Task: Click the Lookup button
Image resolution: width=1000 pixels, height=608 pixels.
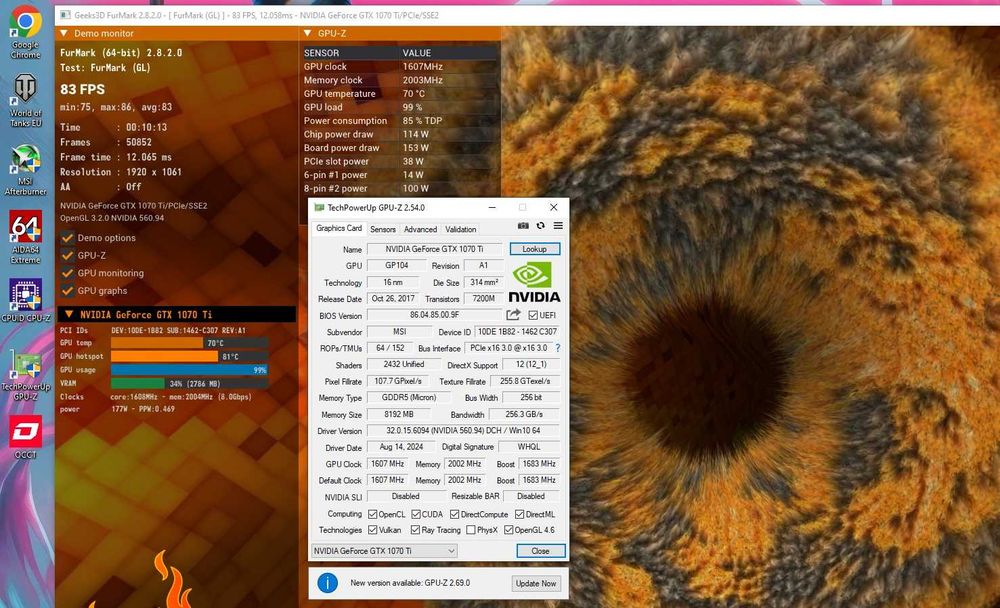Action: pyautogui.click(x=534, y=249)
